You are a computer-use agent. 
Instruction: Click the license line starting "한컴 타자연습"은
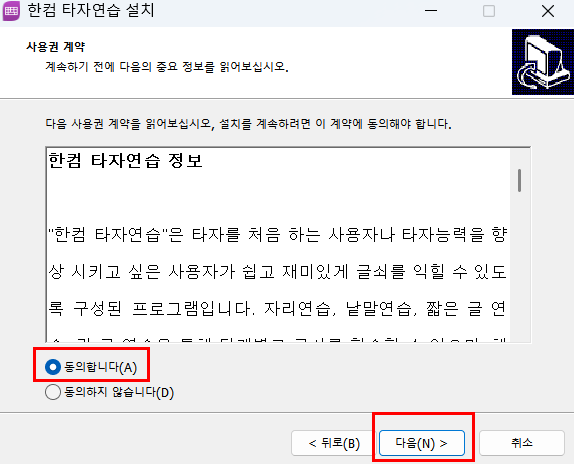(277, 235)
